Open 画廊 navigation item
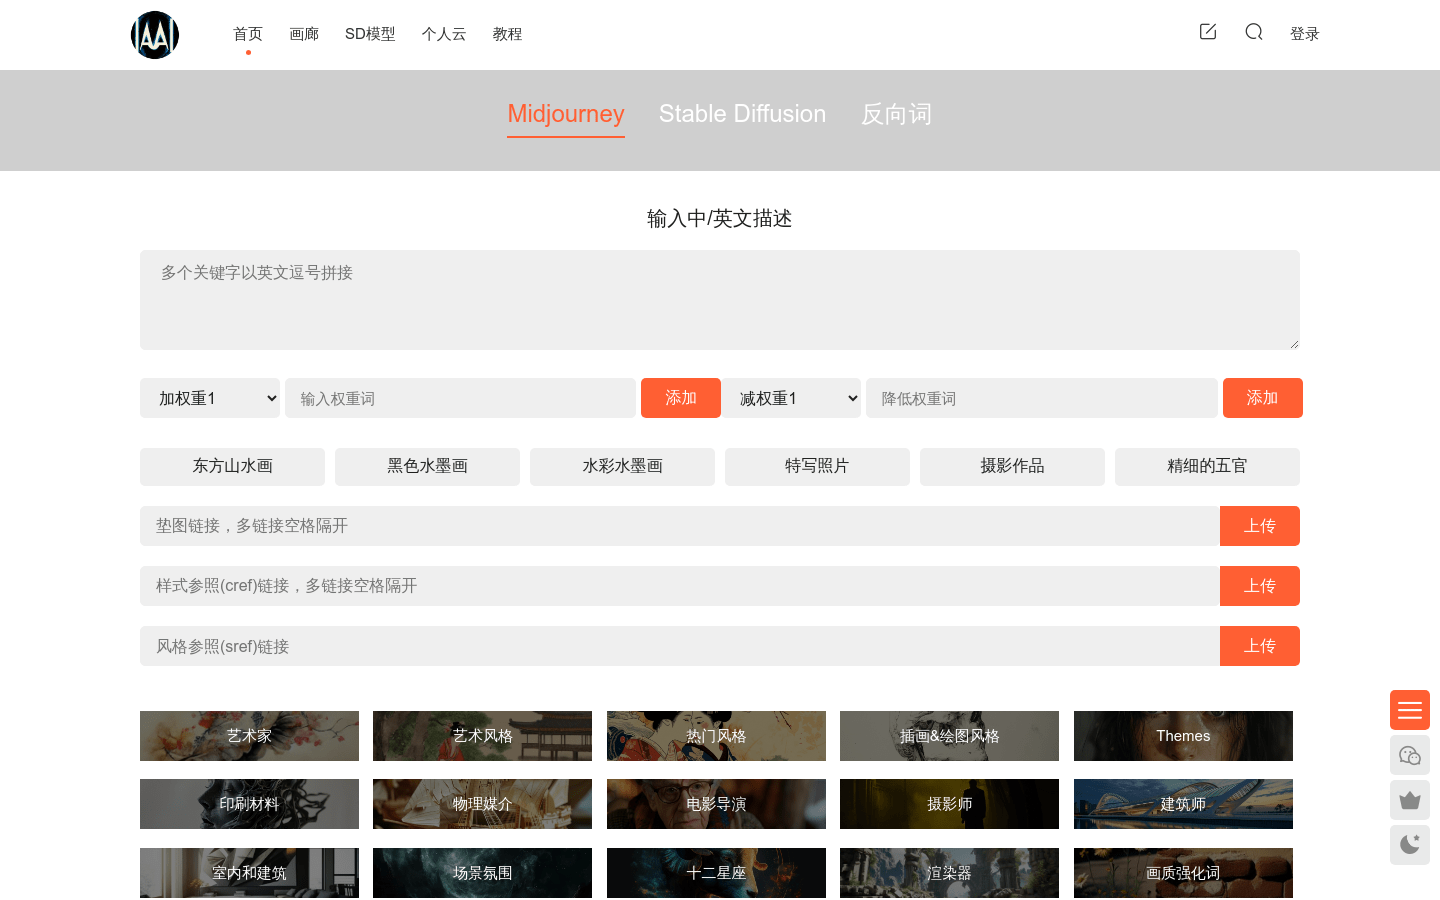Screen dimensions: 1440x900 point(304,34)
